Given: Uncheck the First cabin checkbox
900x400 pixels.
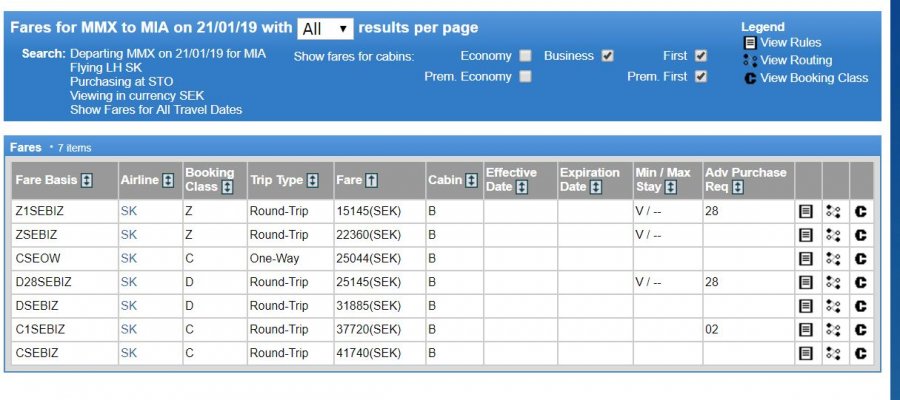Looking at the screenshot, I should (701, 56).
